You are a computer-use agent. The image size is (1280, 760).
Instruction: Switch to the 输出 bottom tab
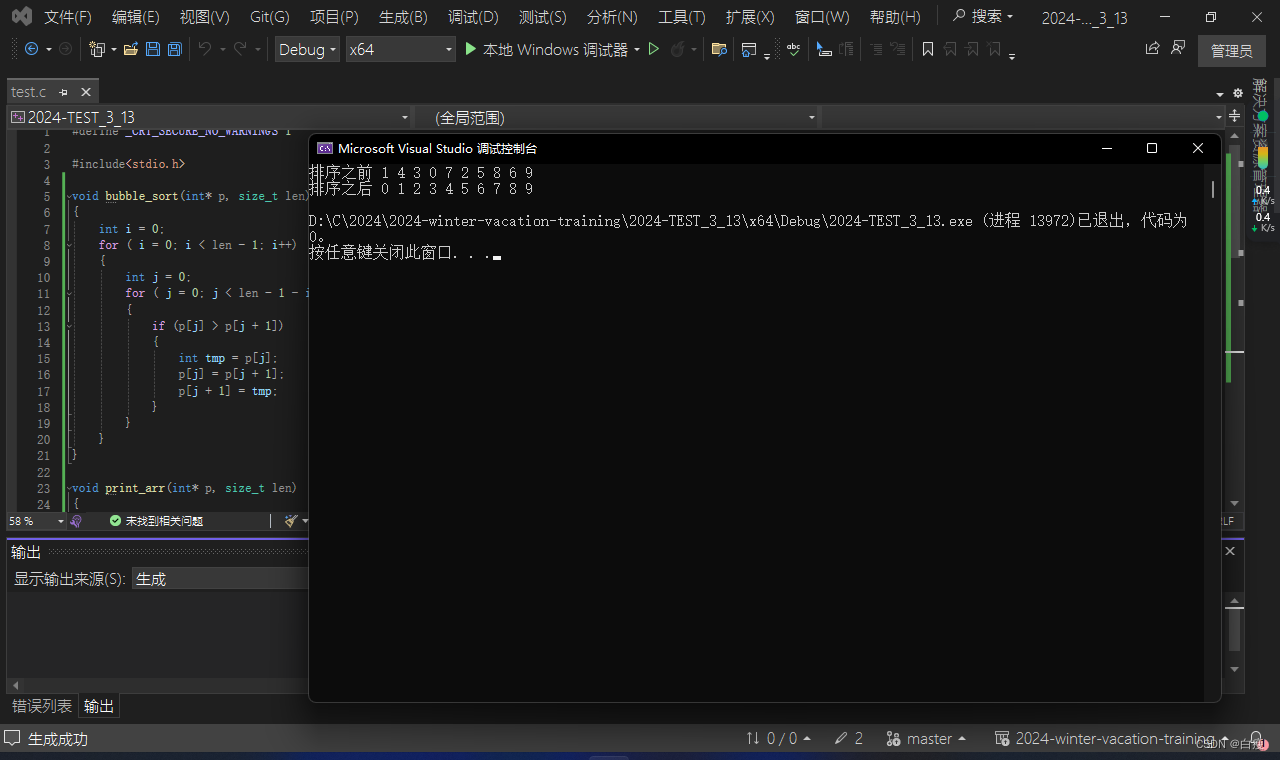coord(99,707)
